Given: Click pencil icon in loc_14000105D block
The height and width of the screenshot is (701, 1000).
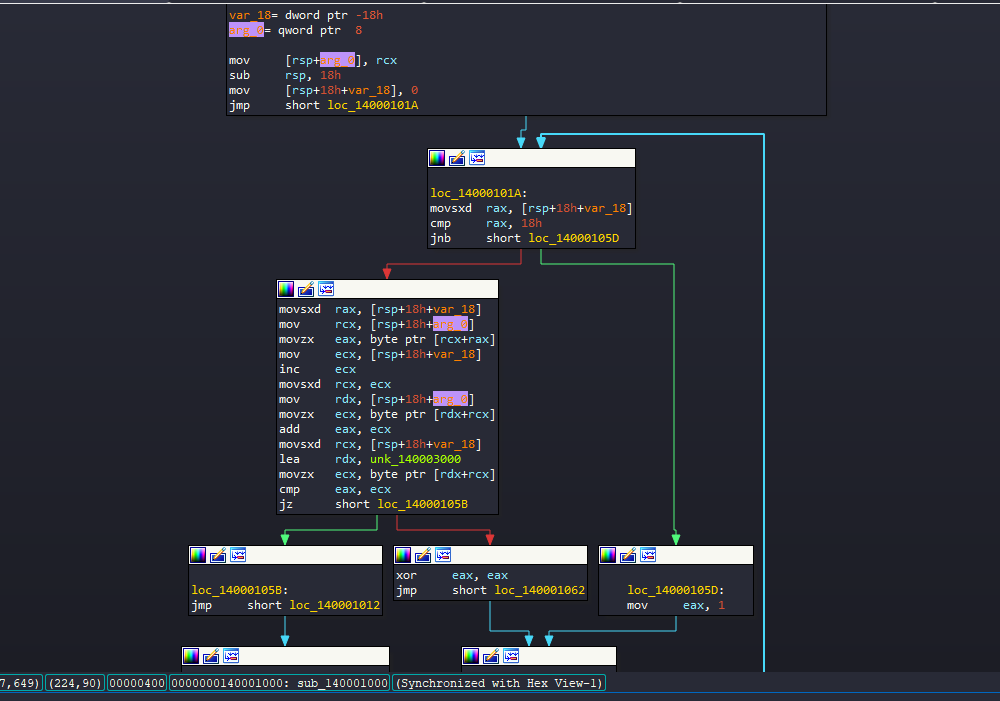Looking at the screenshot, I should point(628,555).
